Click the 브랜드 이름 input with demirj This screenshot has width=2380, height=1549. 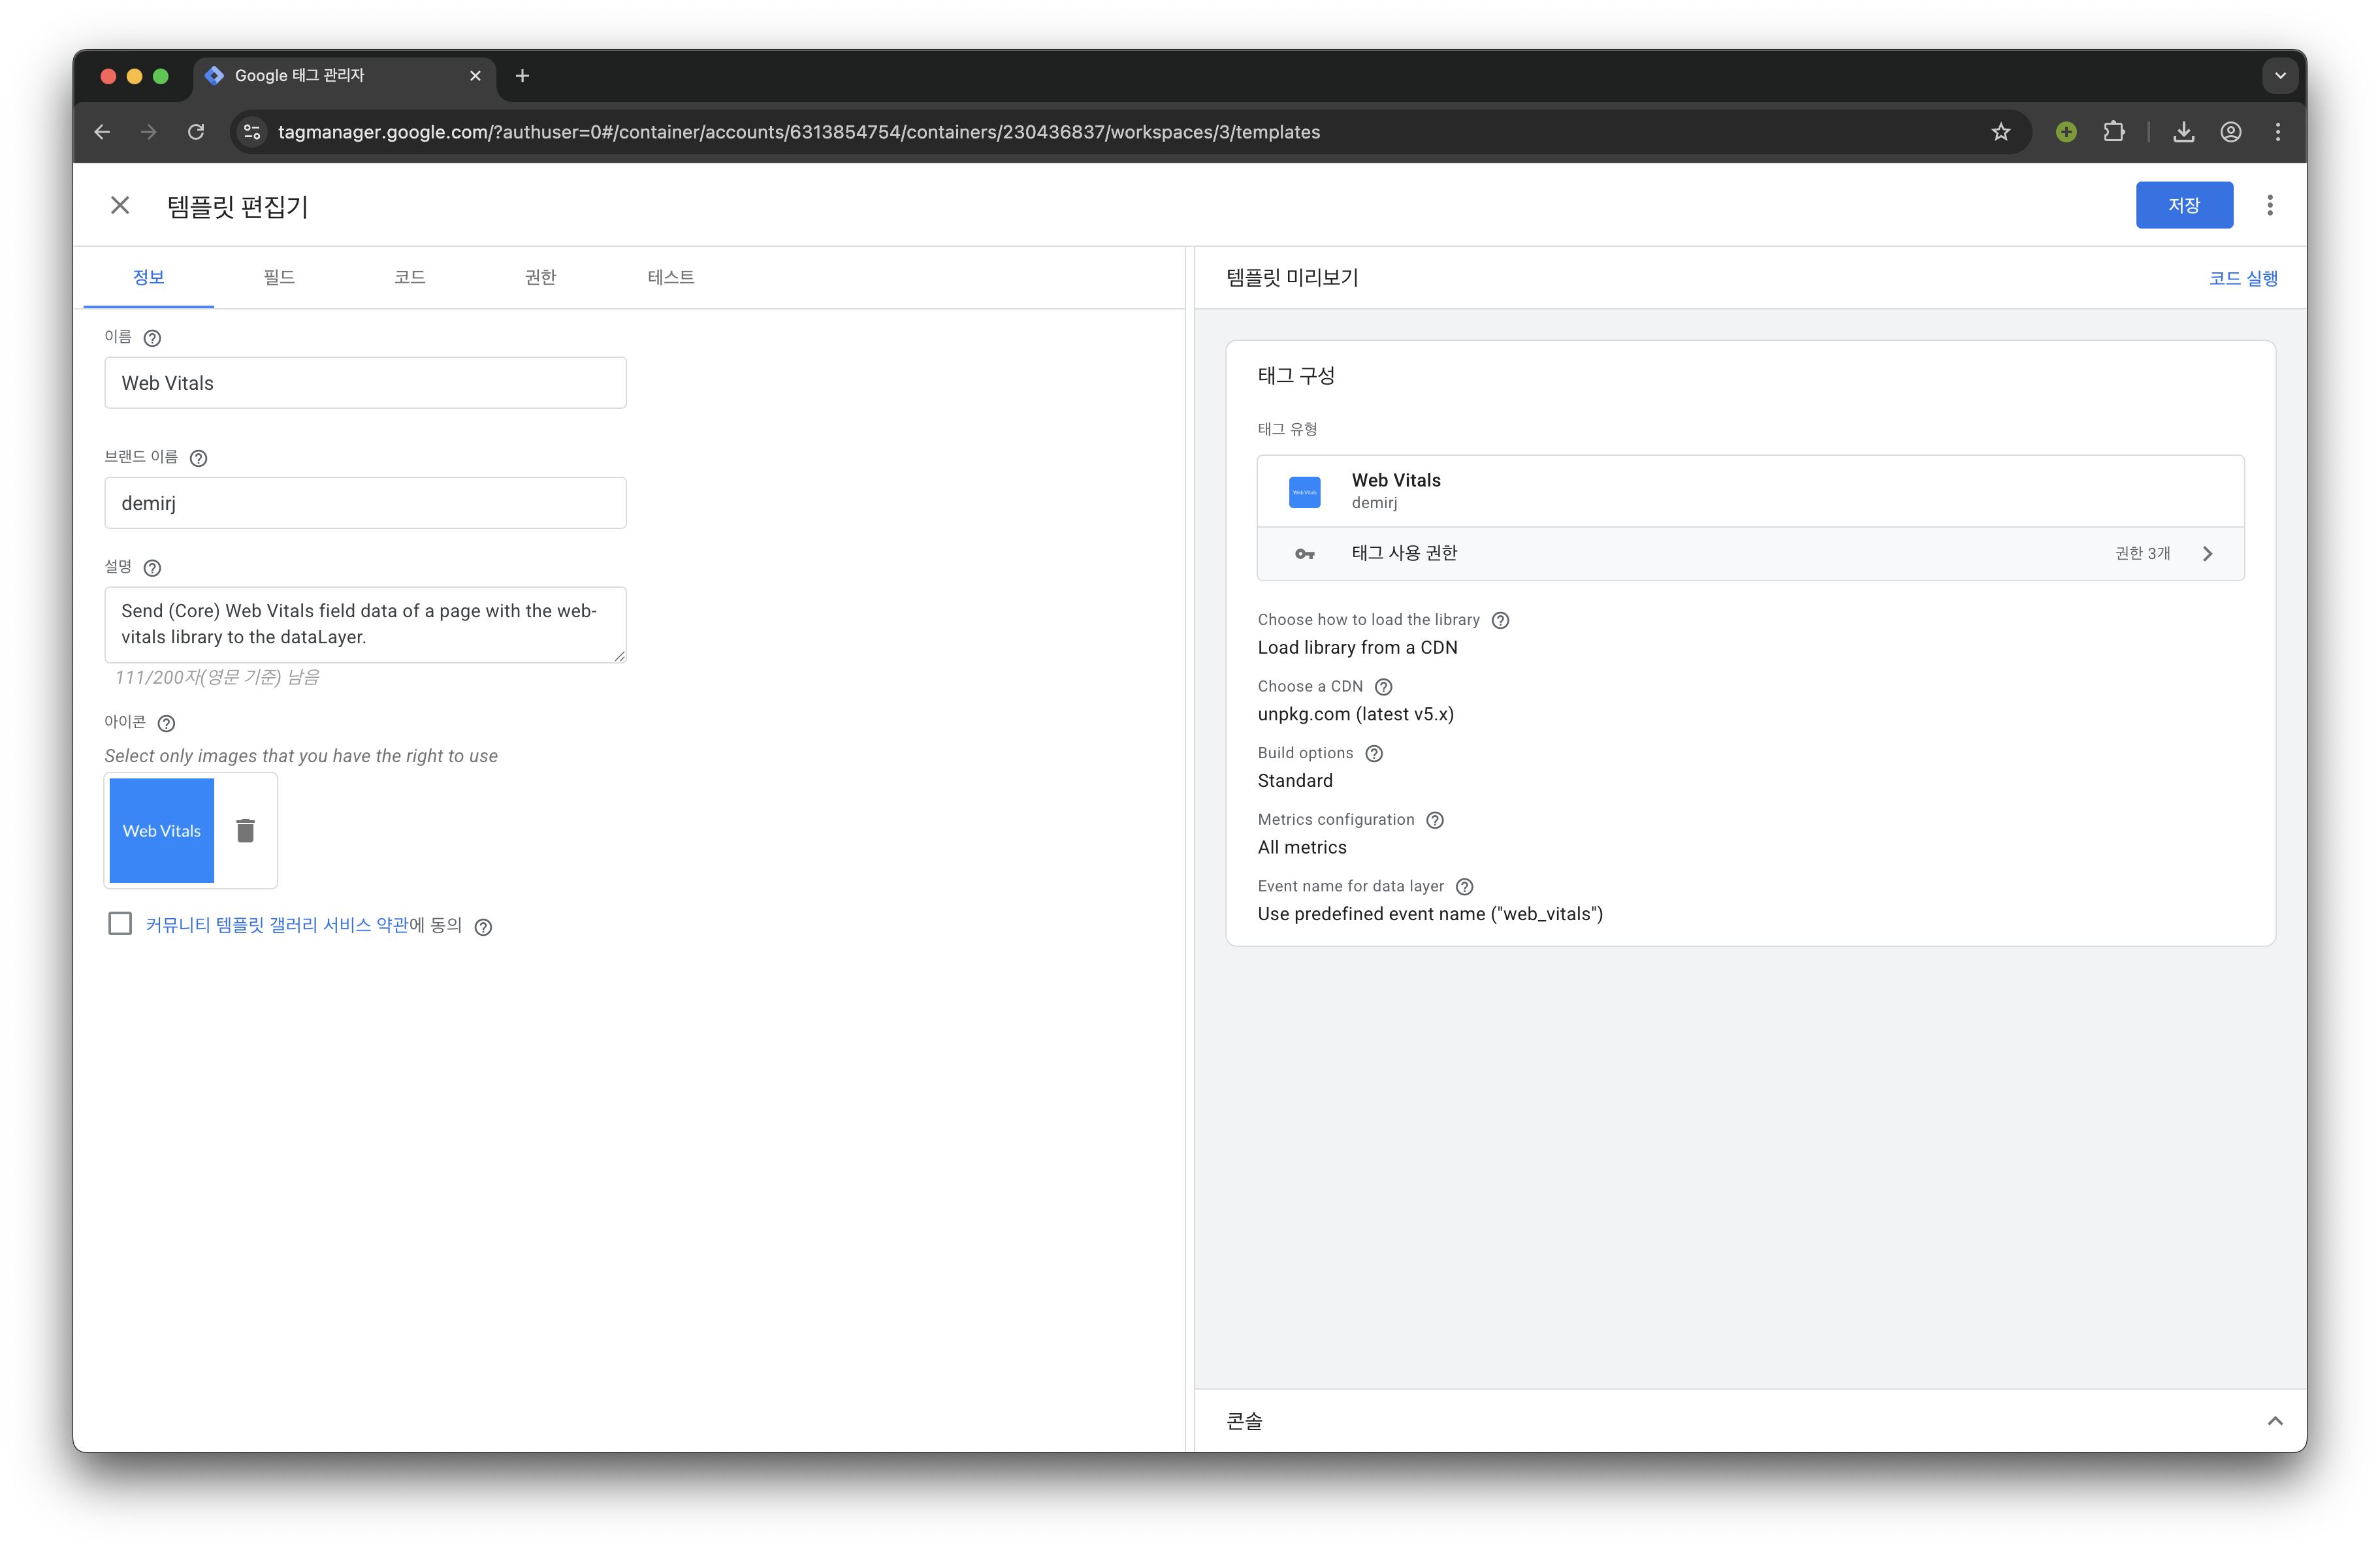(x=365, y=503)
